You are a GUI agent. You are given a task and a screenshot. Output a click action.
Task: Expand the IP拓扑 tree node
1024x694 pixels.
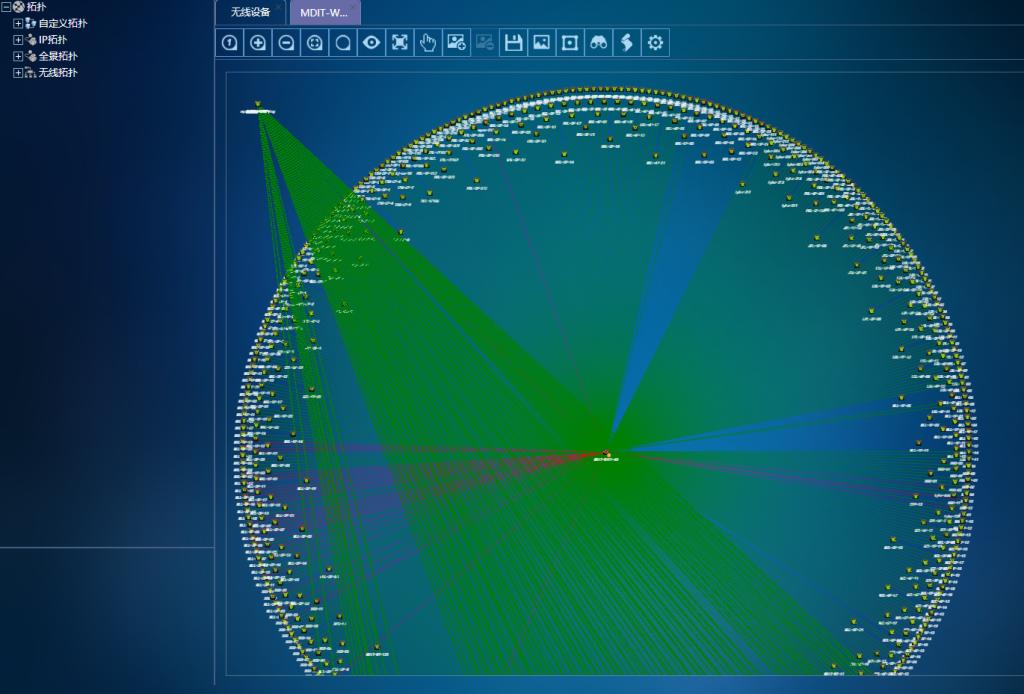18,40
